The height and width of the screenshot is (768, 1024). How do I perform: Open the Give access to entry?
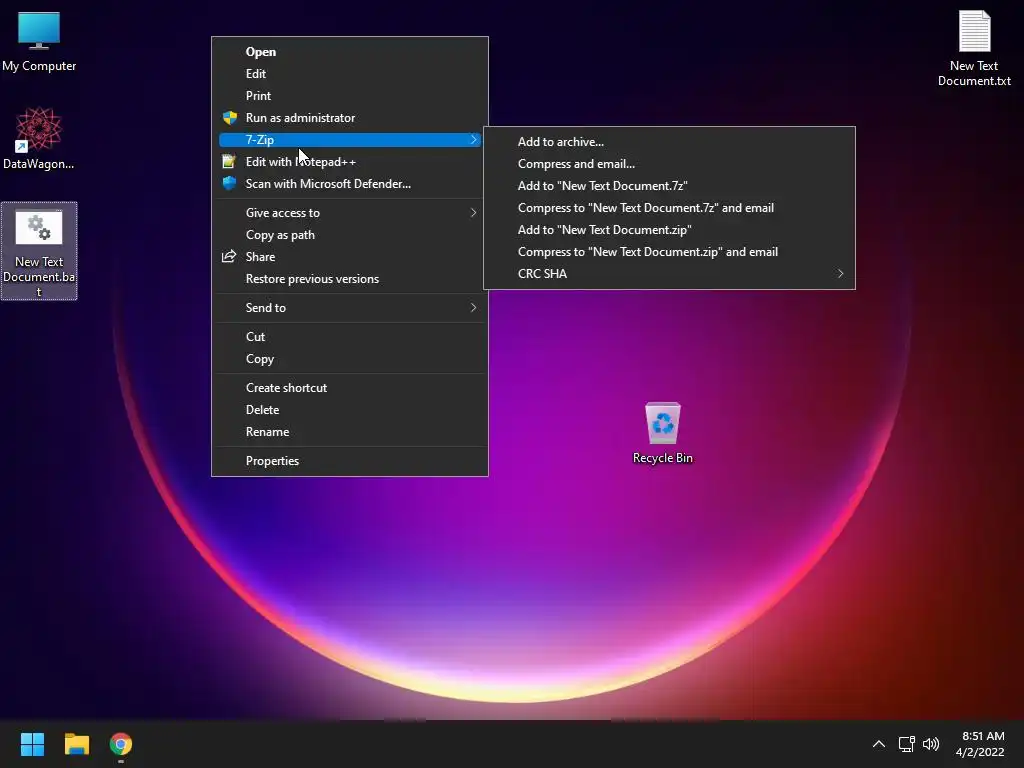(349, 212)
